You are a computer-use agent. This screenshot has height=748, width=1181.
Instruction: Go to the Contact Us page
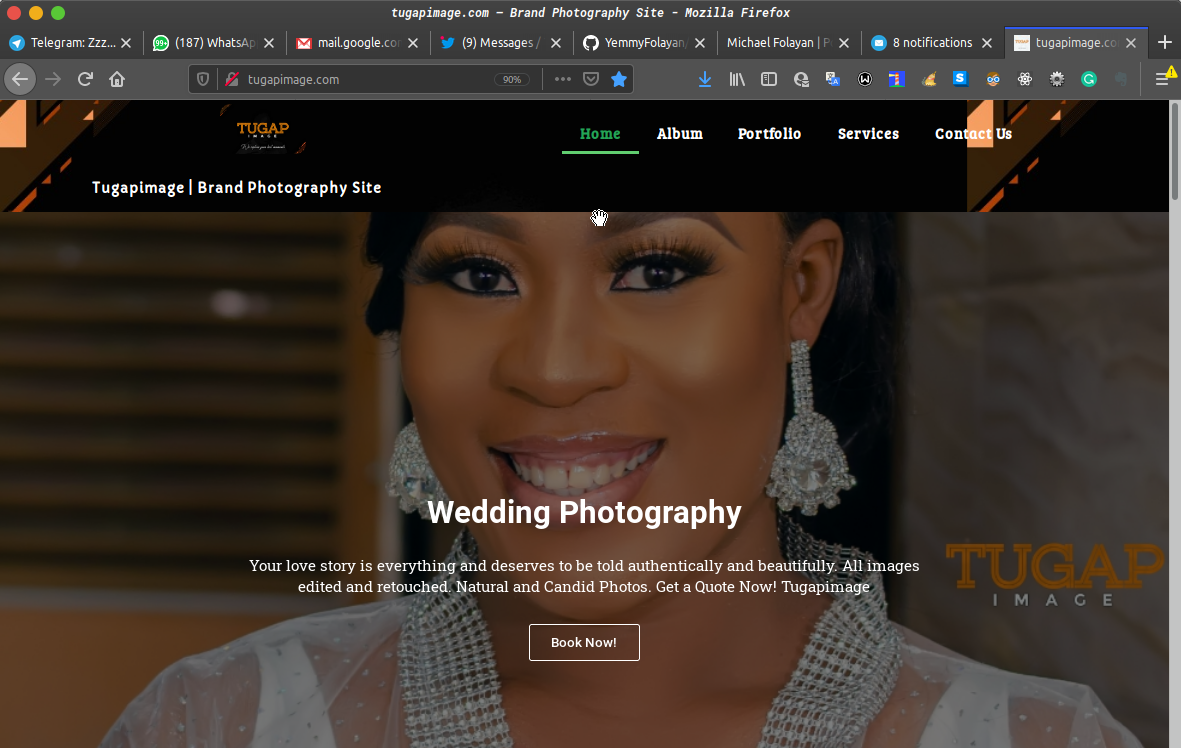coord(973,134)
